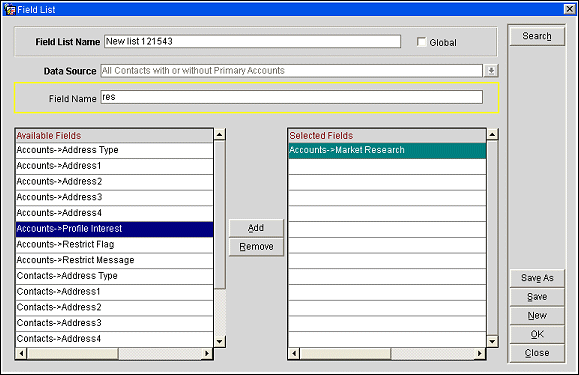The height and width of the screenshot is (375, 579).
Task: Click Available Fields scroll up arrow
Action: [x=220, y=134]
